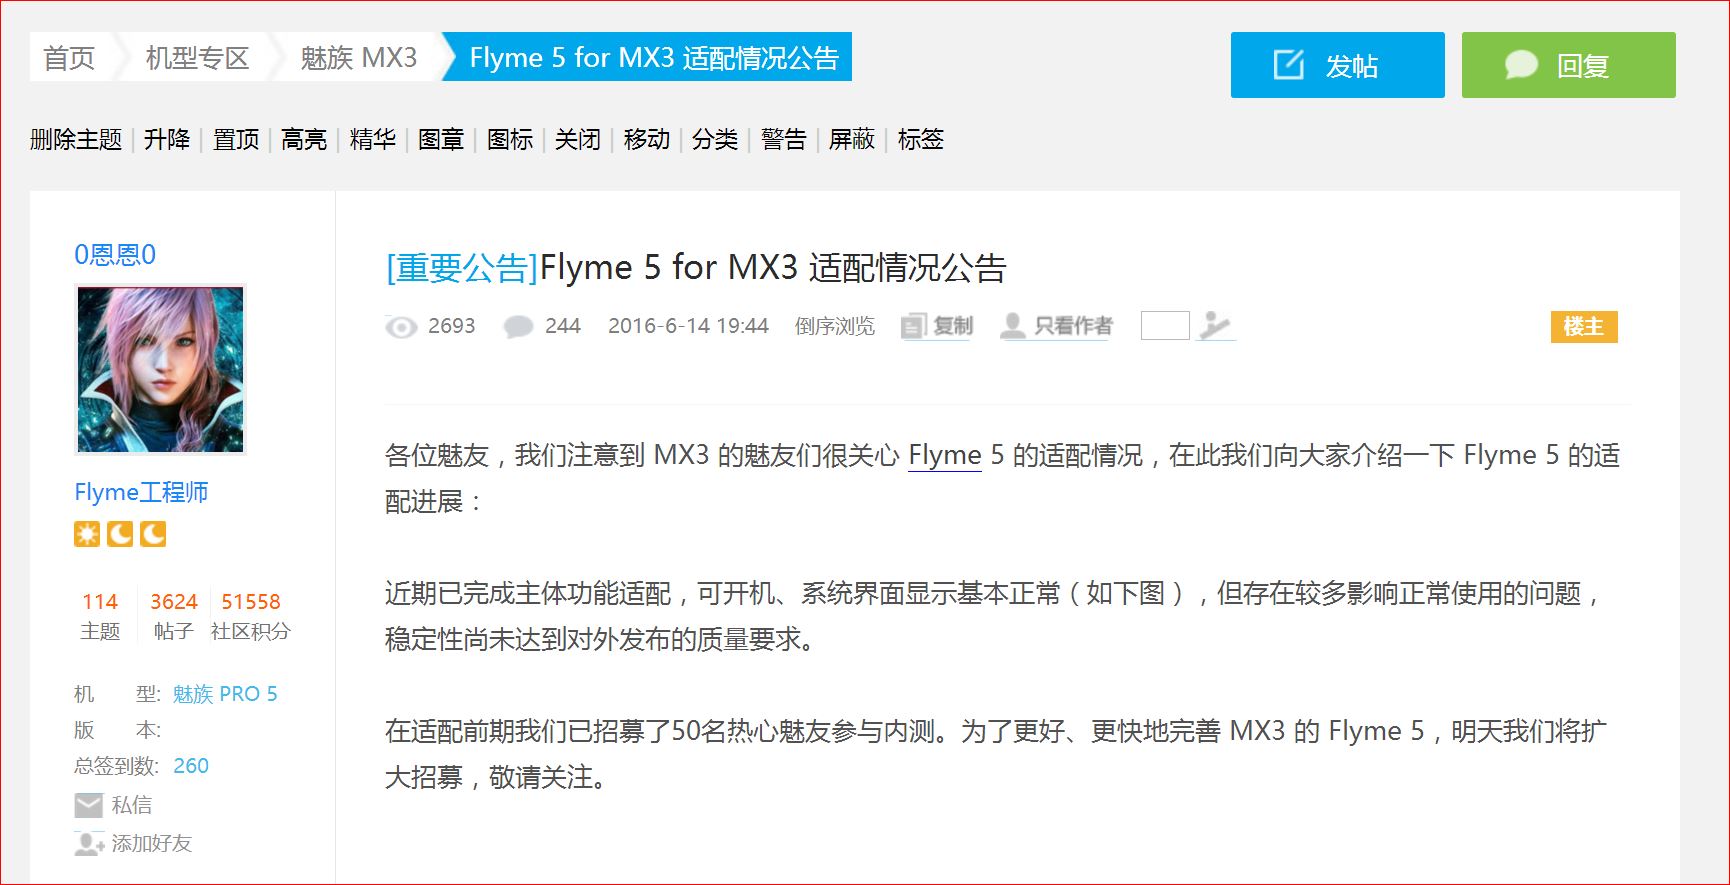Click the [重要公告] category tag
The width and height of the screenshot is (1730, 885).
(x=462, y=268)
